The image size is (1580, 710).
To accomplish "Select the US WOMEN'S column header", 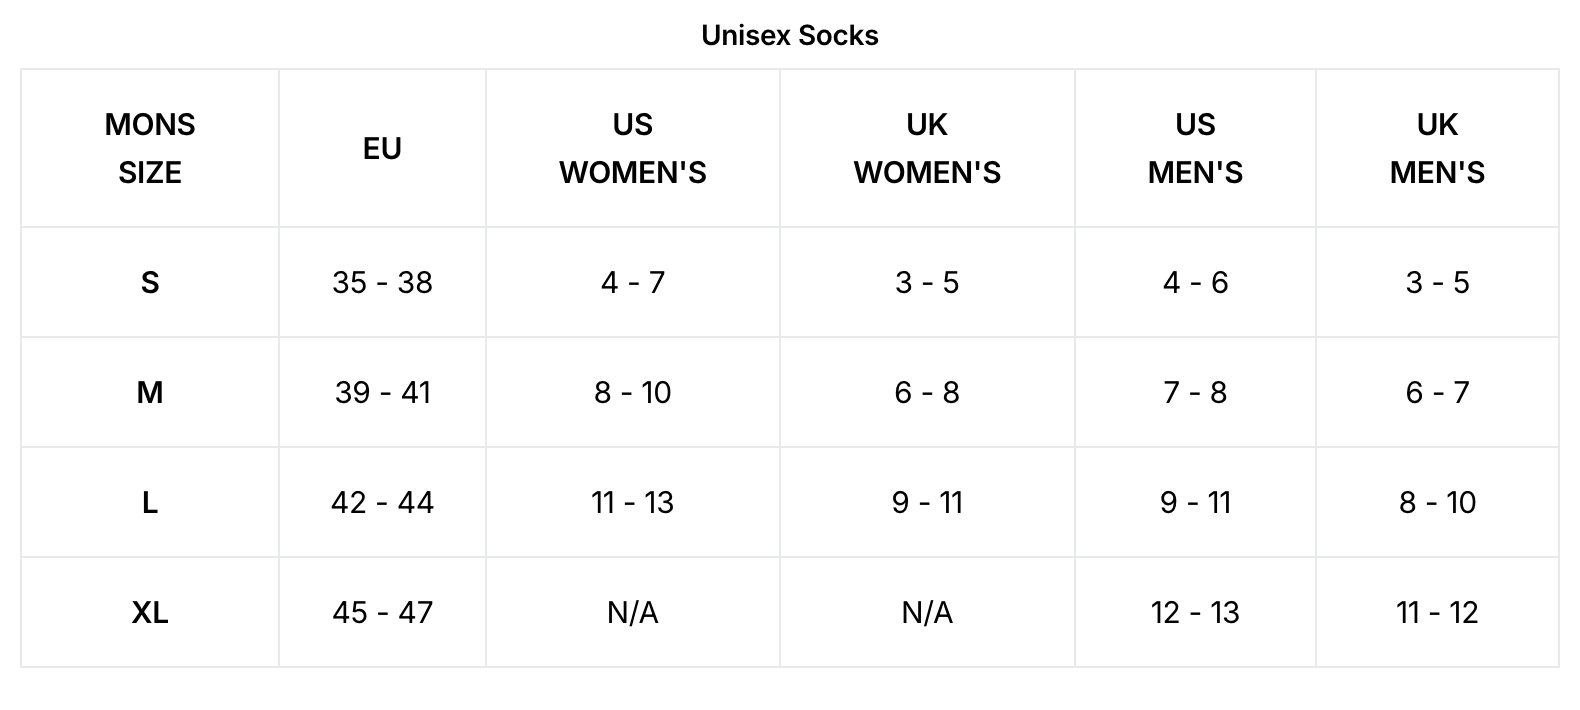I will [x=632, y=148].
